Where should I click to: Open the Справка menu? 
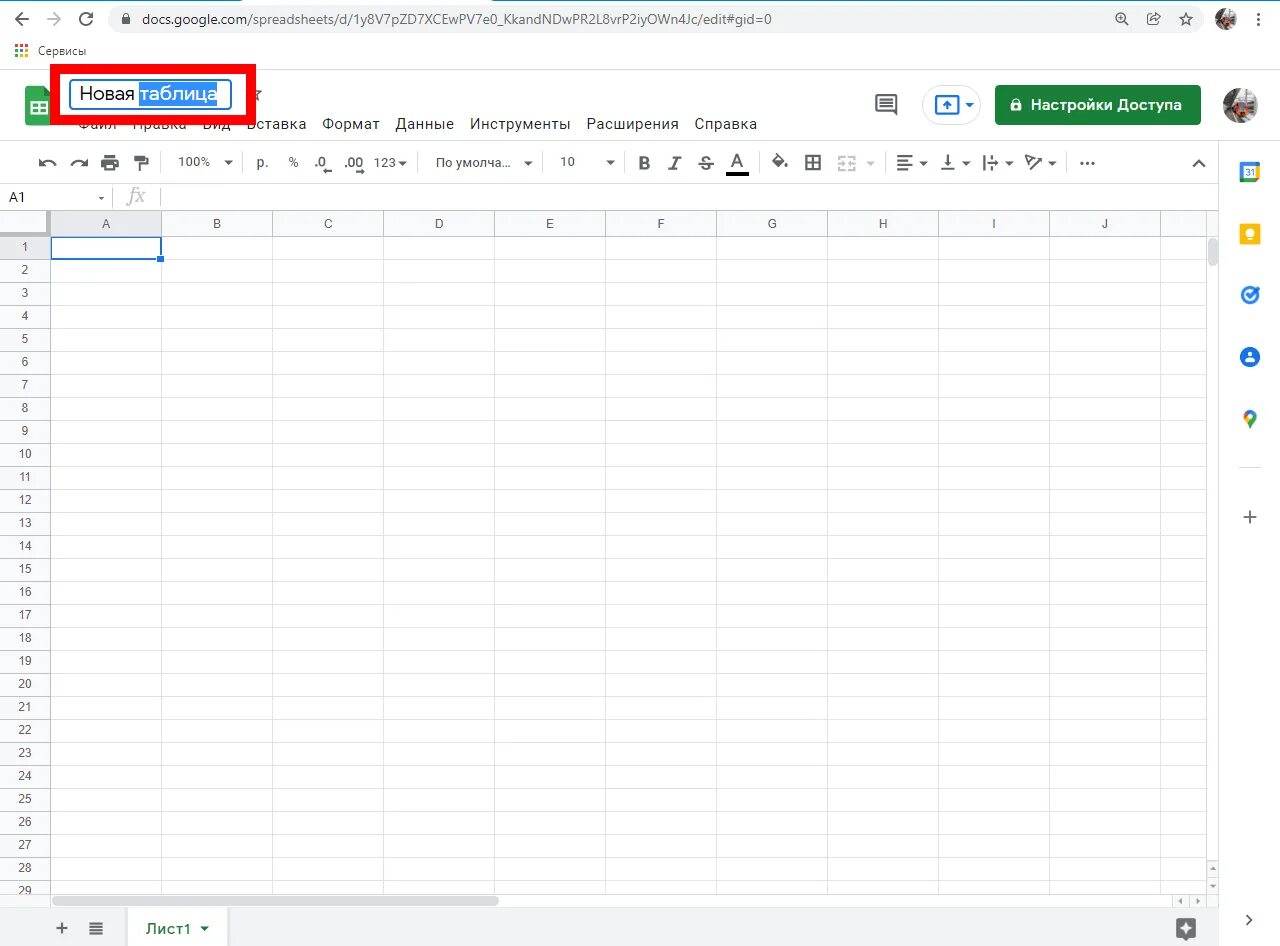pyautogui.click(x=726, y=124)
